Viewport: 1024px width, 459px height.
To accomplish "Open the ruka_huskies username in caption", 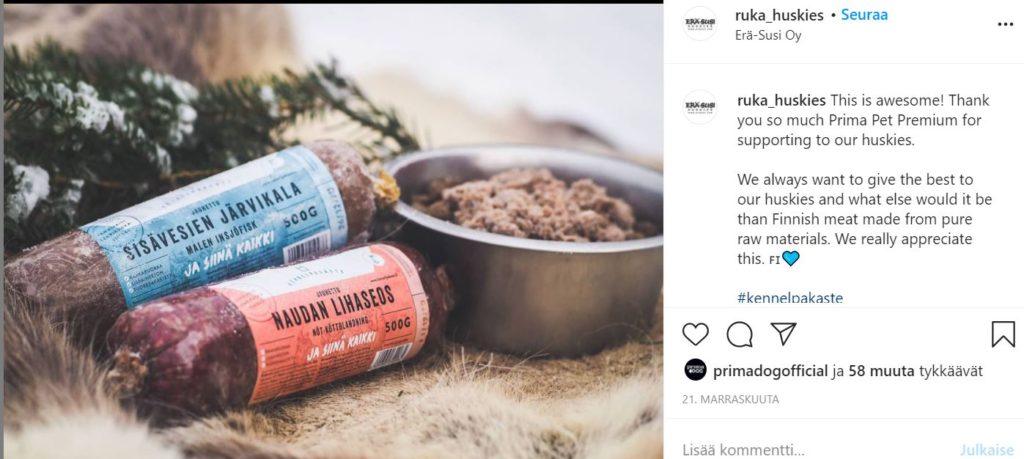I will coord(782,101).
